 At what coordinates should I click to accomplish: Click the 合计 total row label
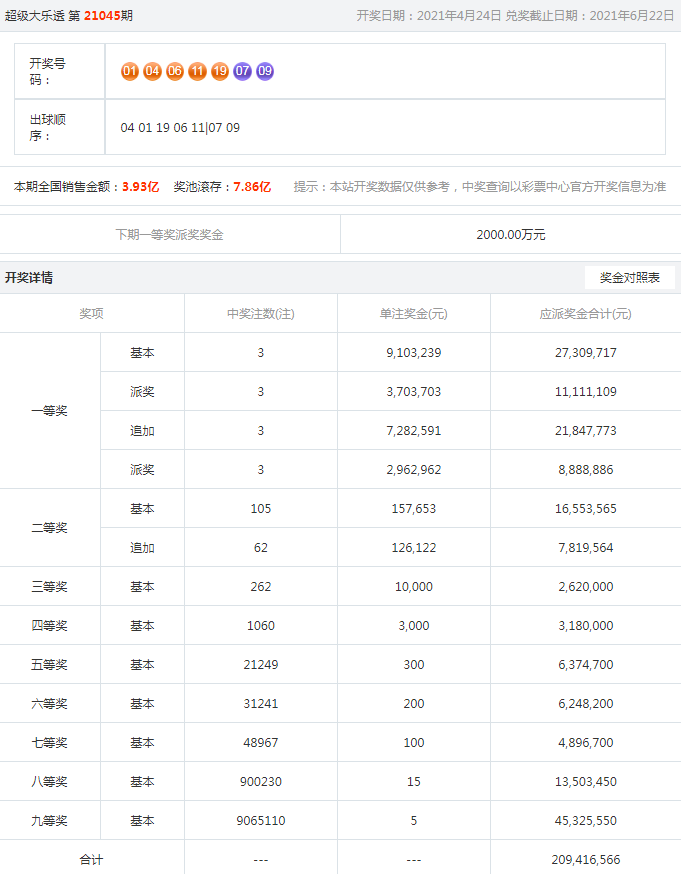point(91,860)
